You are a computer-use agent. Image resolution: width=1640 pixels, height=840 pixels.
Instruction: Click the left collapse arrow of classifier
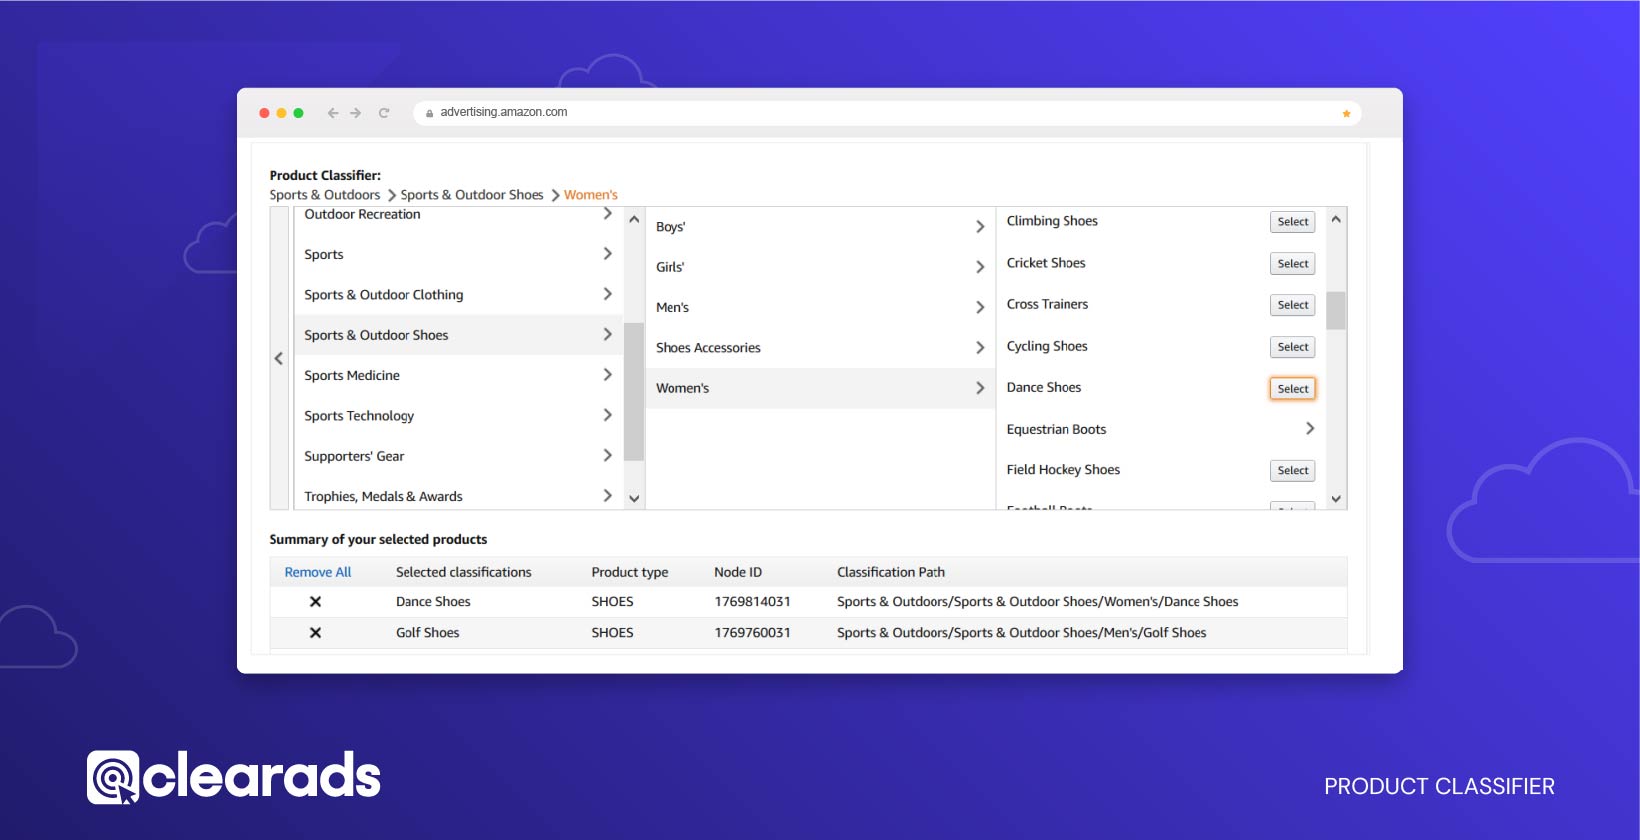279,358
